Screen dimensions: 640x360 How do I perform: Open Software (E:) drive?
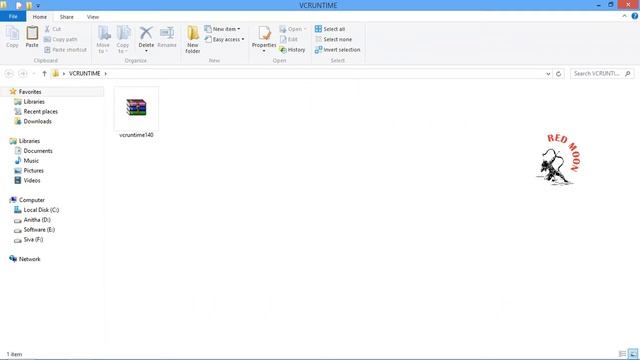click(x=39, y=229)
